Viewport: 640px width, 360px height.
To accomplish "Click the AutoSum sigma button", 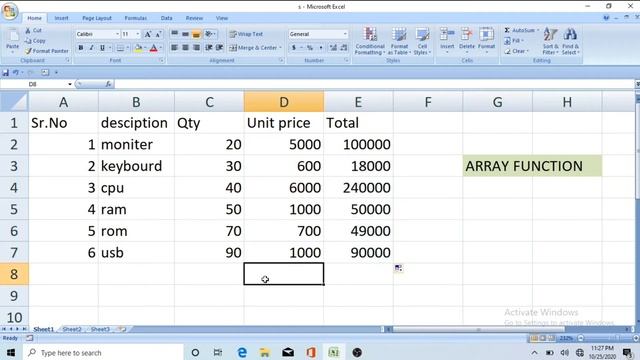I will click(x=521, y=30).
